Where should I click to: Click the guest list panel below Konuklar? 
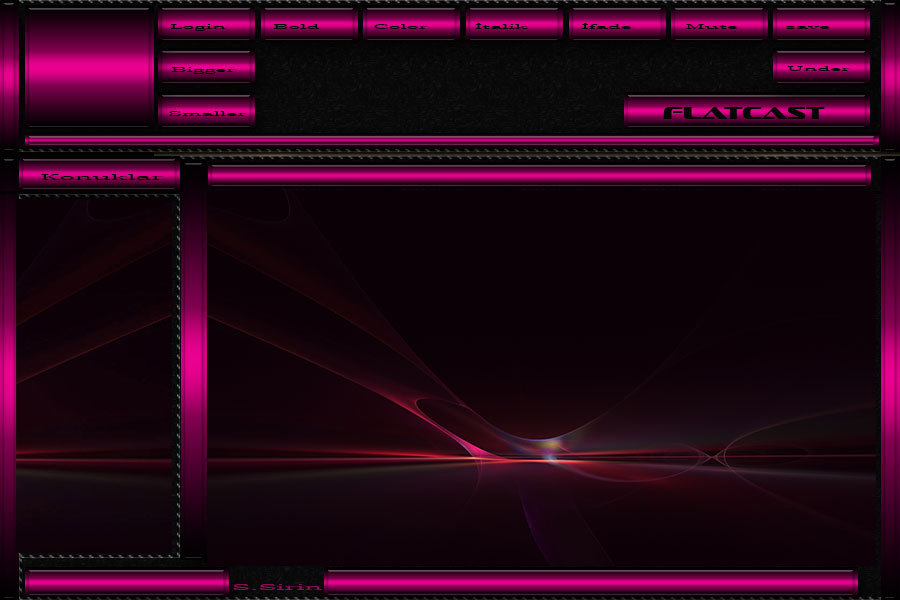[x=98, y=375]
